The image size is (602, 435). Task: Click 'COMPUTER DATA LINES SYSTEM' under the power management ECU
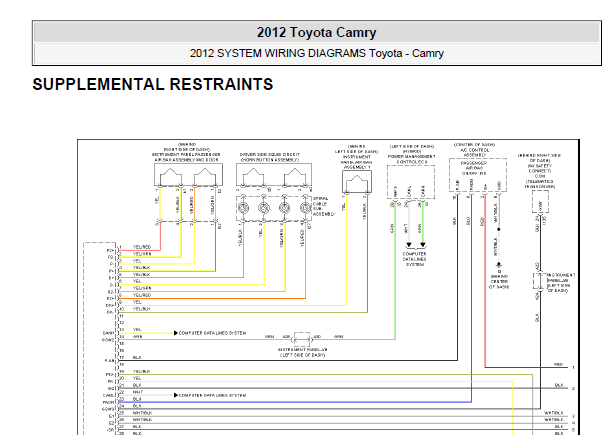415,259
